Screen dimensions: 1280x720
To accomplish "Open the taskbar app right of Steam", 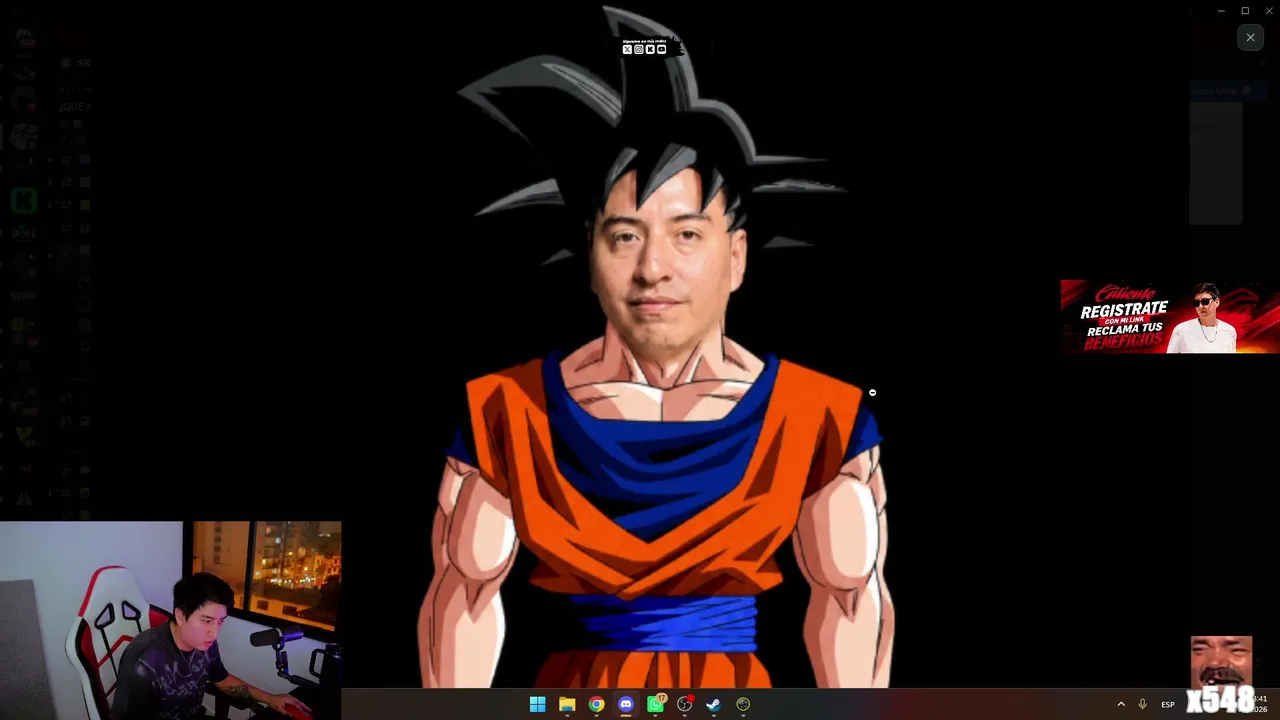I will [743, 704].
